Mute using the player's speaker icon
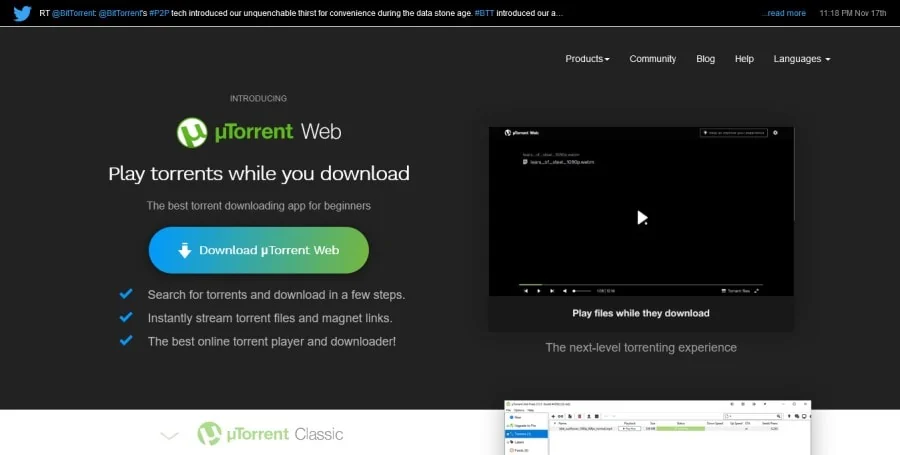This screenshot has height=455, width=900. (565, 291)
